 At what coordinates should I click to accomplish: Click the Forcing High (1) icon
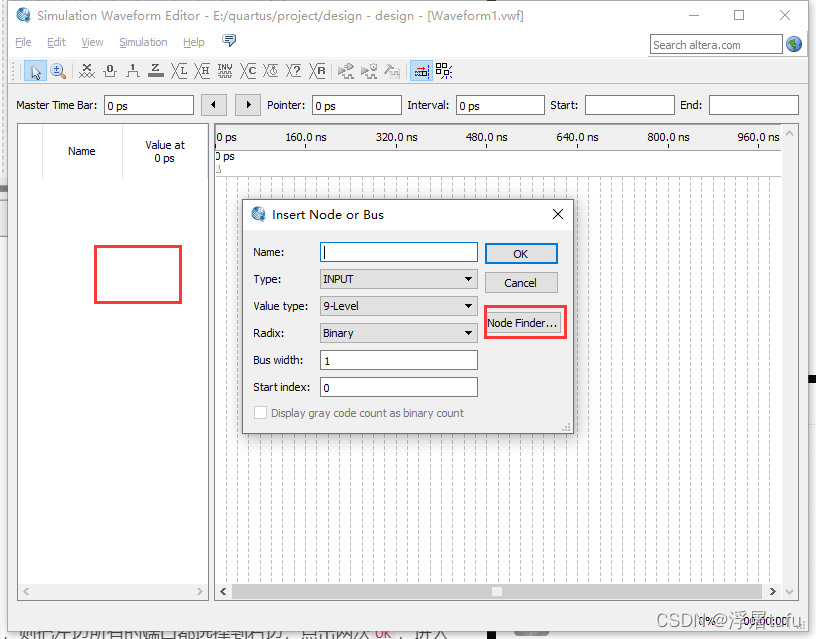pyautogui.click(x=133, y=71)
